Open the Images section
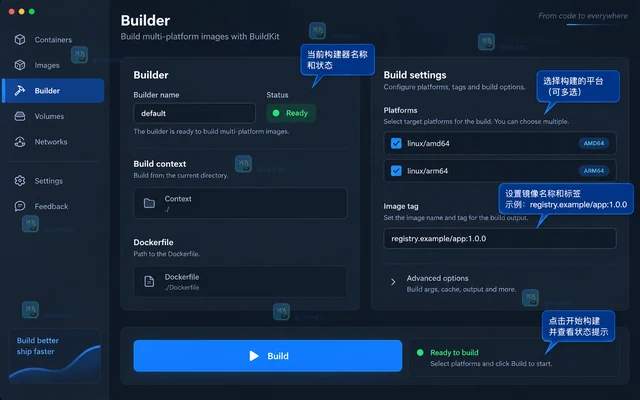The height and width of the screenshot is (400, 640). tap(53, 65)
